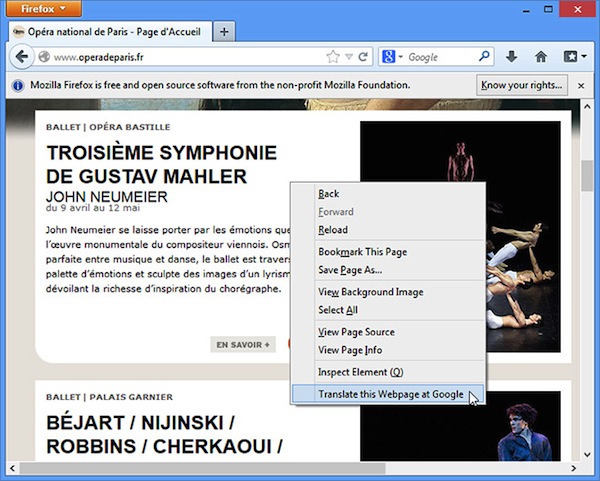Click the horizontal scrollbar right arrow

pyautogui.click(x=573, y=468)
